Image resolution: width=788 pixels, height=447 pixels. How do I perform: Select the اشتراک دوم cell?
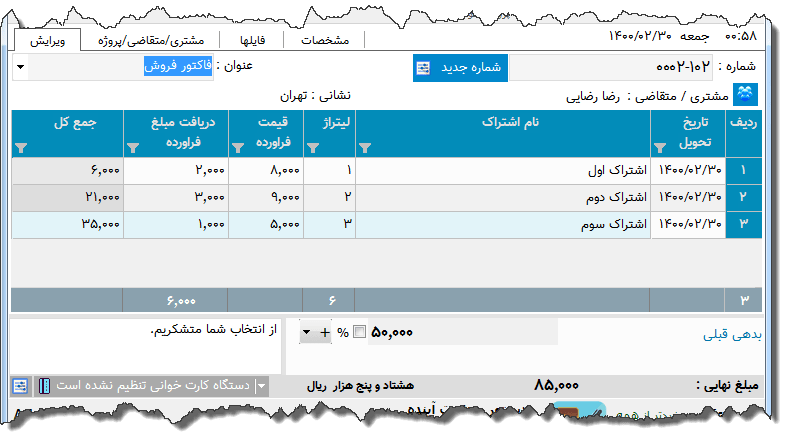pyautogui.click(x=503, y=197)
